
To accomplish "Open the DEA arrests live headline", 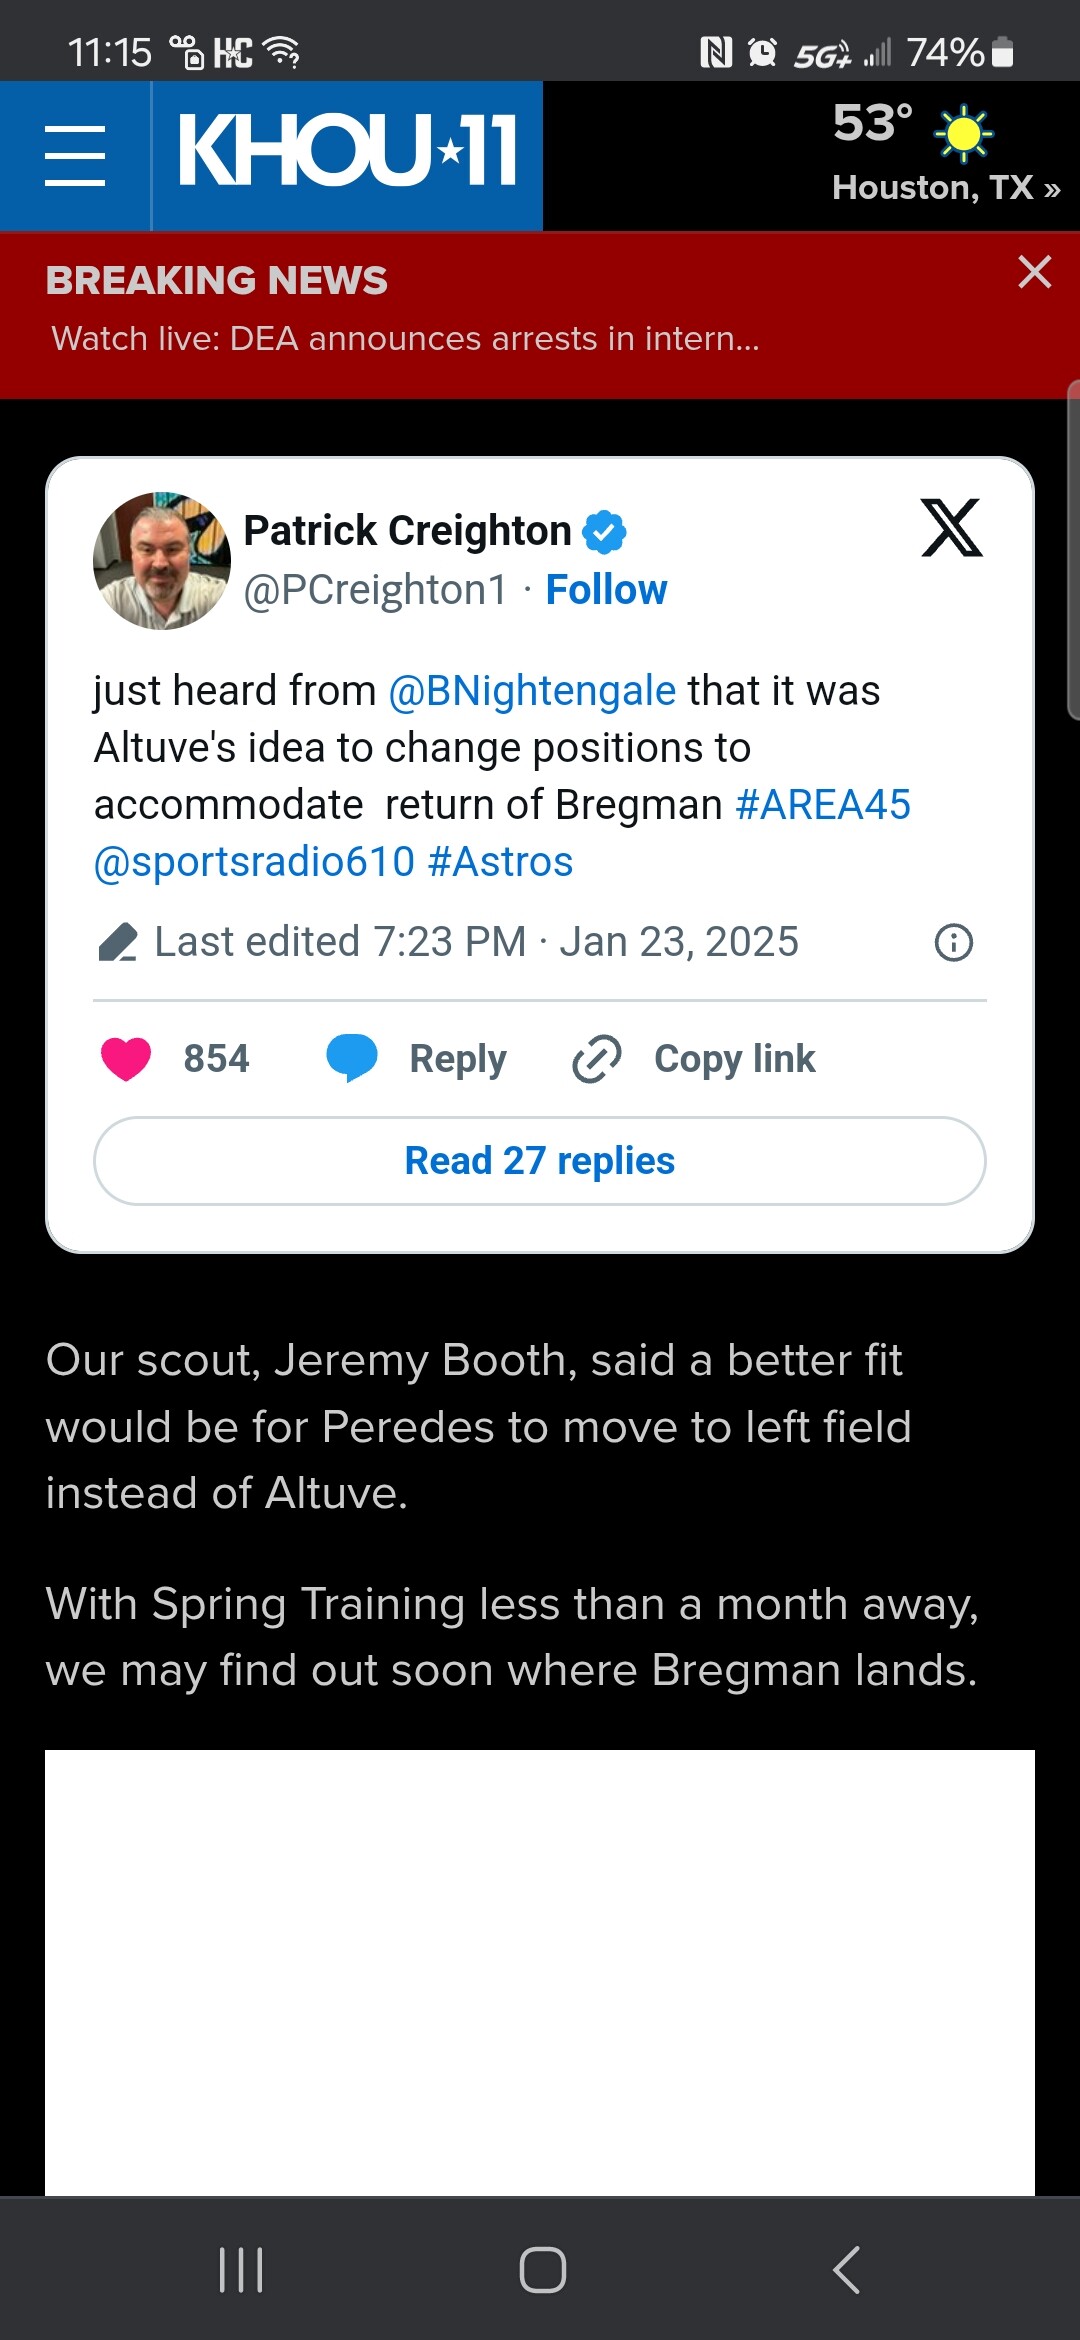I will [405, 339].
